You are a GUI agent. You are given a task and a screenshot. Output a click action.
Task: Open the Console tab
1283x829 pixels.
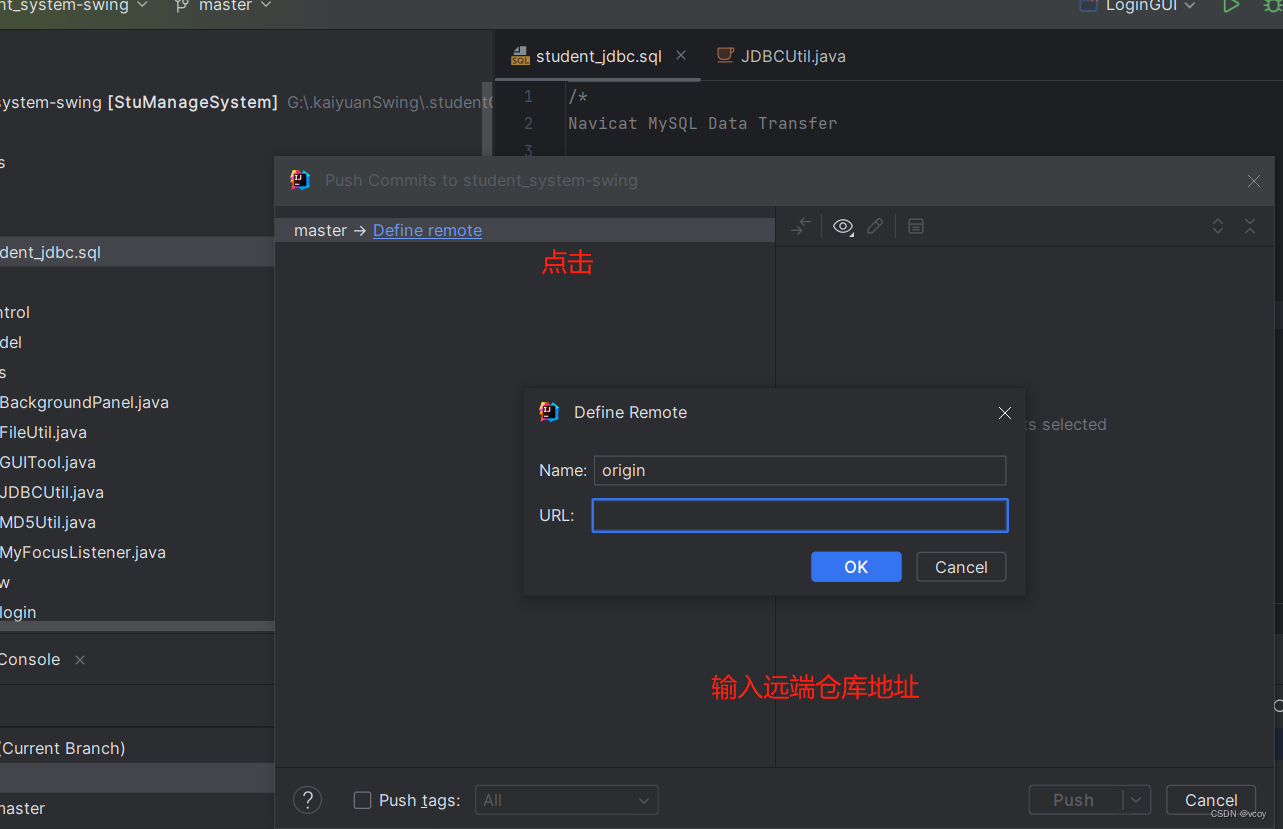(x=30, y=659)
